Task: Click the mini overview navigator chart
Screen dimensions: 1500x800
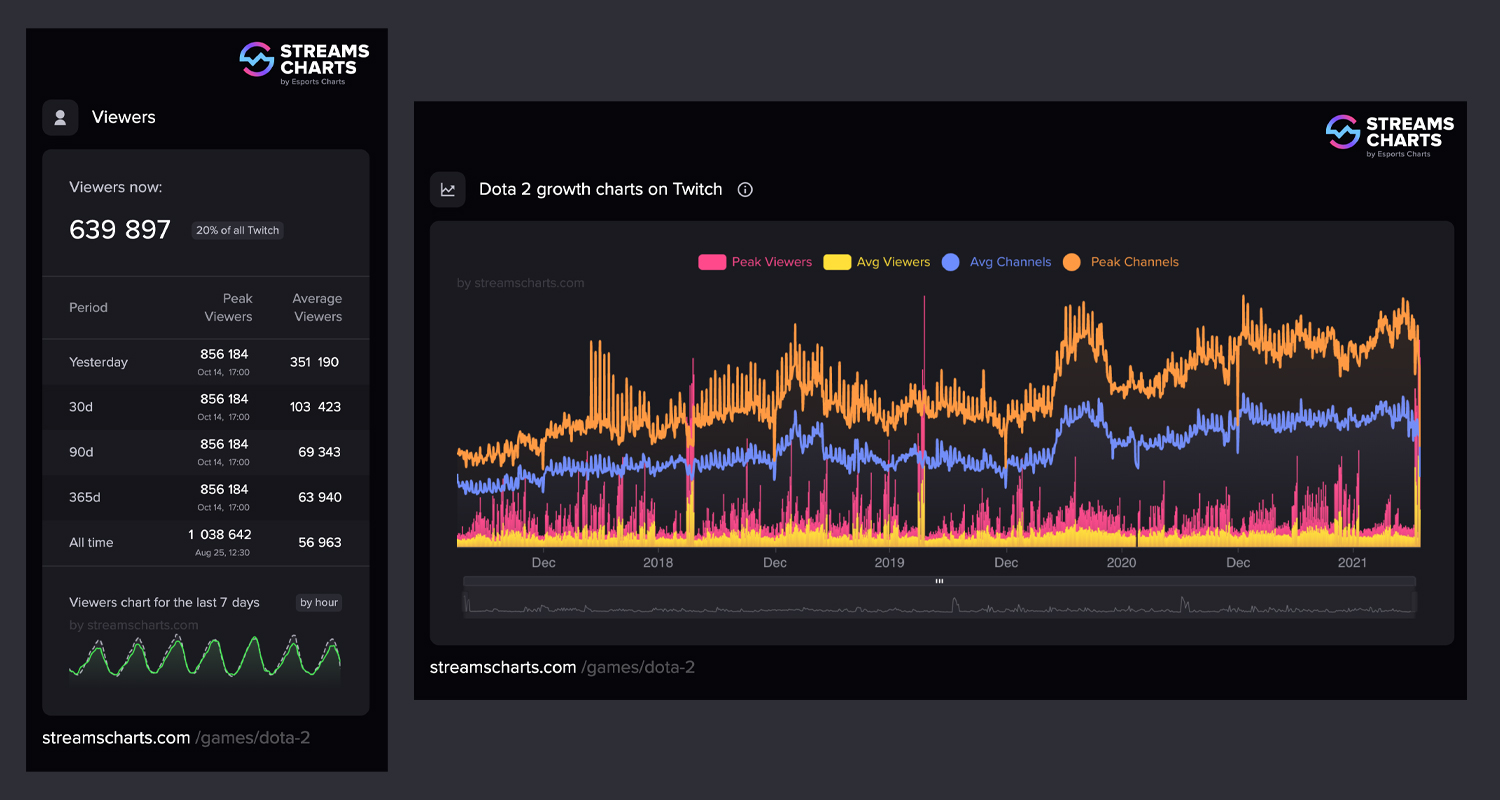Action: tap(940, 603)
